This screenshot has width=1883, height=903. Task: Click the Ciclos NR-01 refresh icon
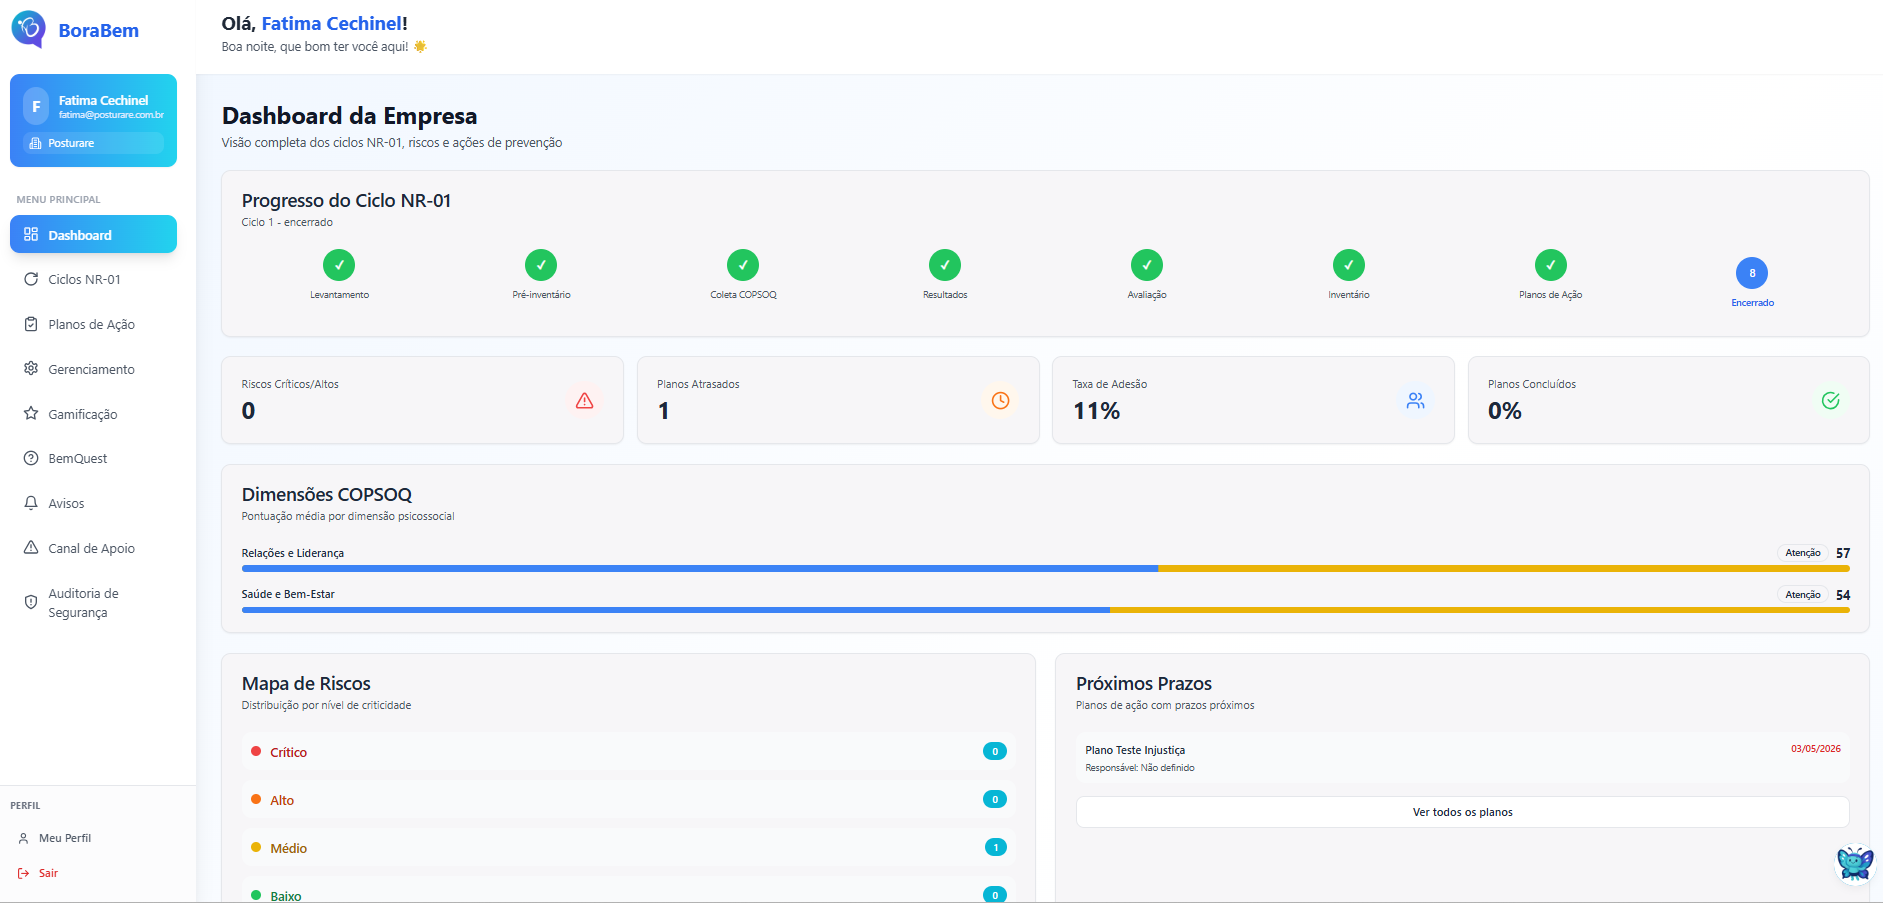point(31,279)
